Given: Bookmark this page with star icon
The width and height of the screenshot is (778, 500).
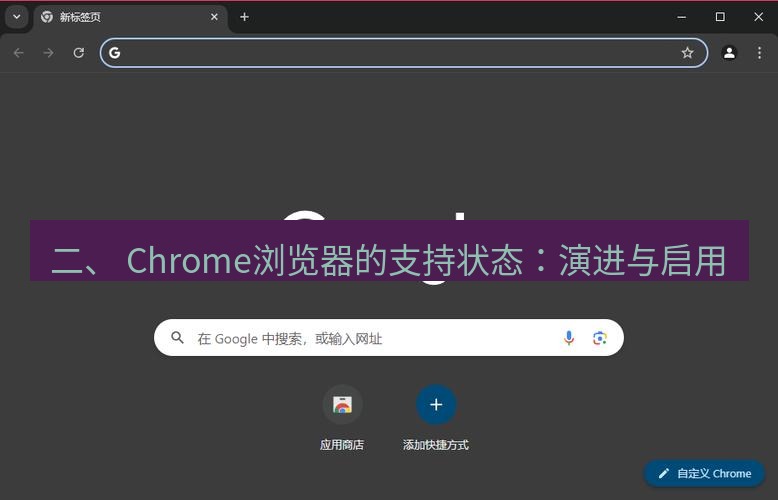Looking at the screenshot, I should click(x=687, y=53).
